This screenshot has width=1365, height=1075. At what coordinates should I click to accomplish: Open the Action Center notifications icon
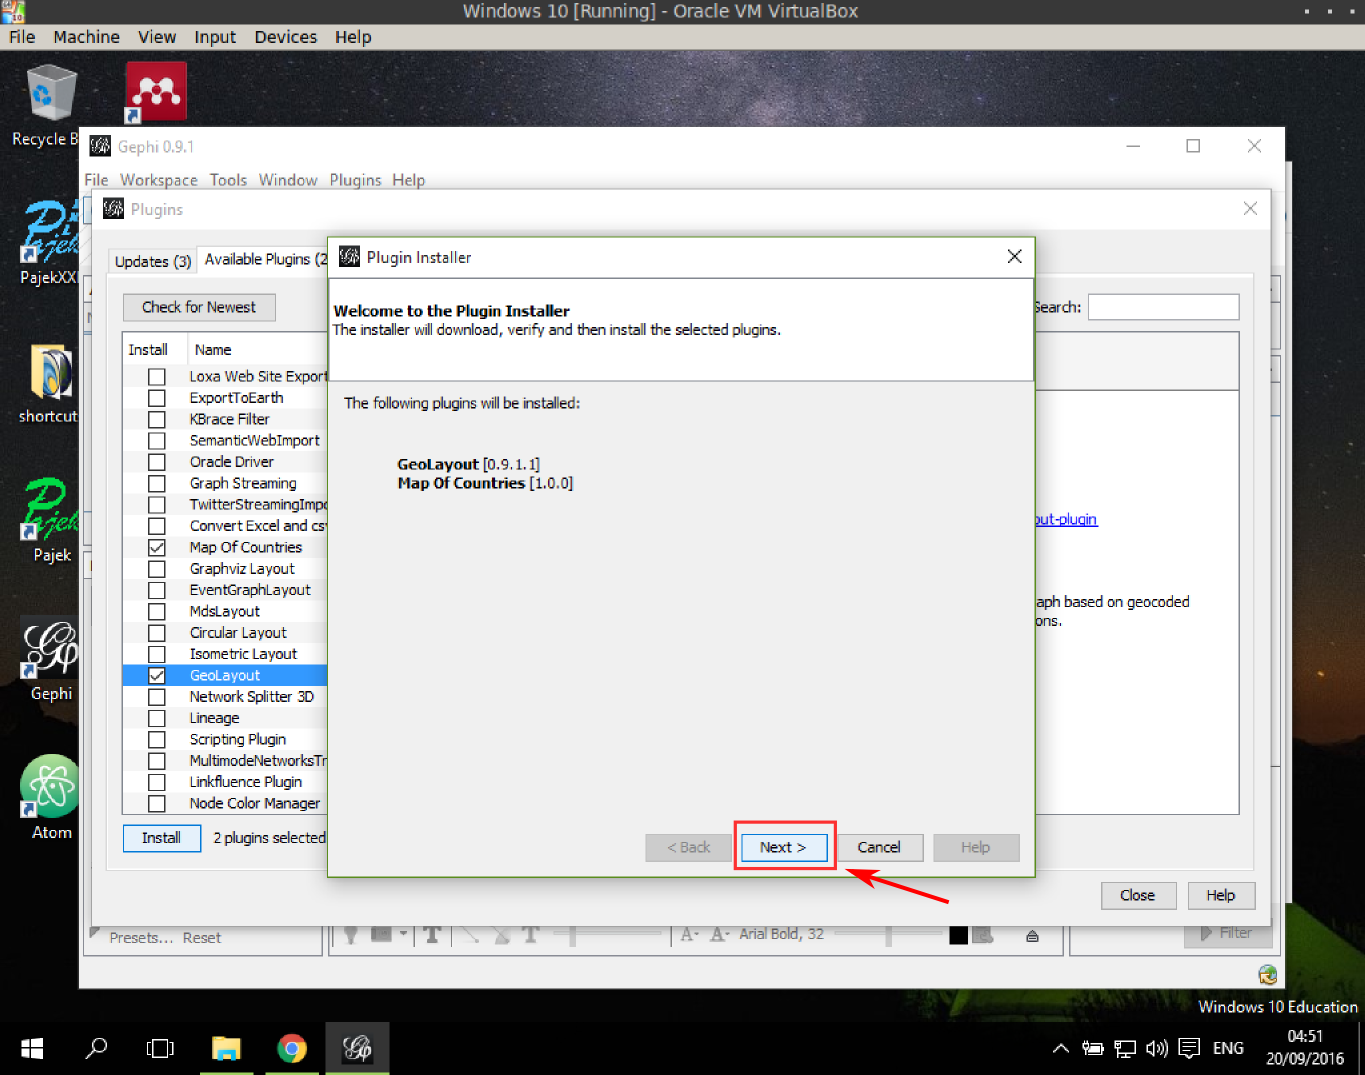pyautogui.click(x=1189, y=1048)
